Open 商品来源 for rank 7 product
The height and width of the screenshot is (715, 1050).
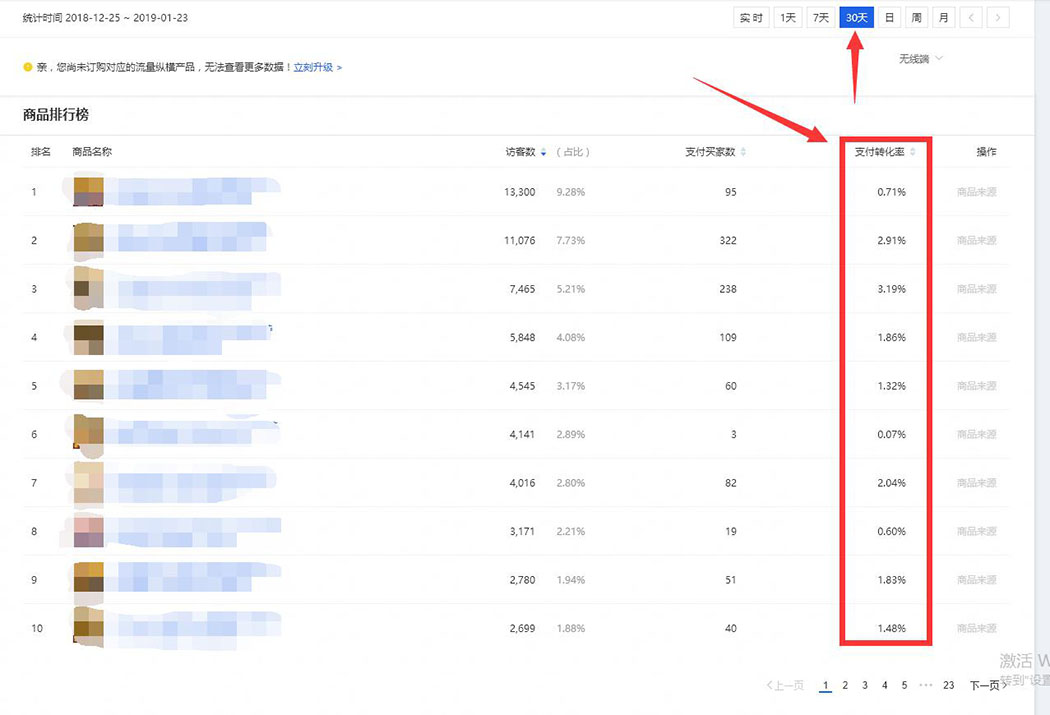click(x=976, y=483)
